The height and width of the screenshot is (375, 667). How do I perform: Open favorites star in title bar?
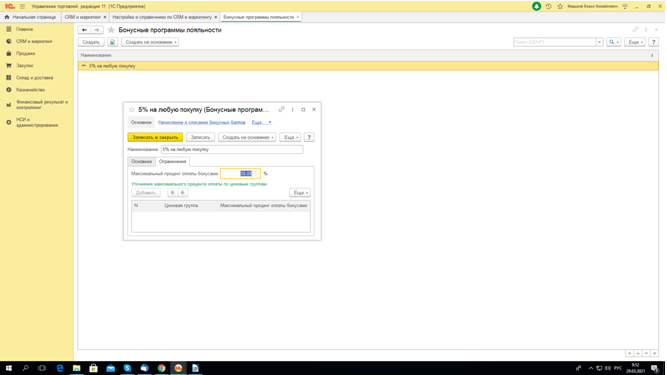pos(560,6)
